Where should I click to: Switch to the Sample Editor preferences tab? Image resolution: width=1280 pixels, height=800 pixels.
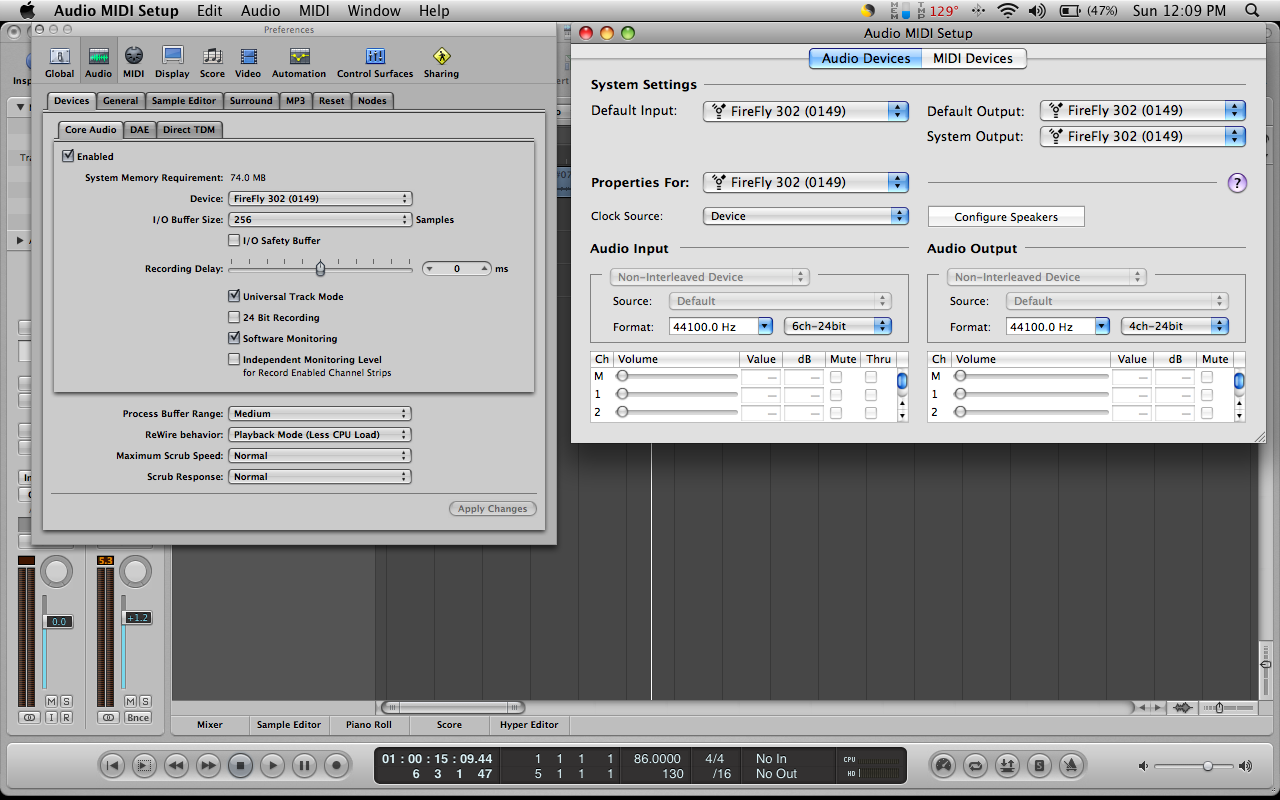point(184,101)
